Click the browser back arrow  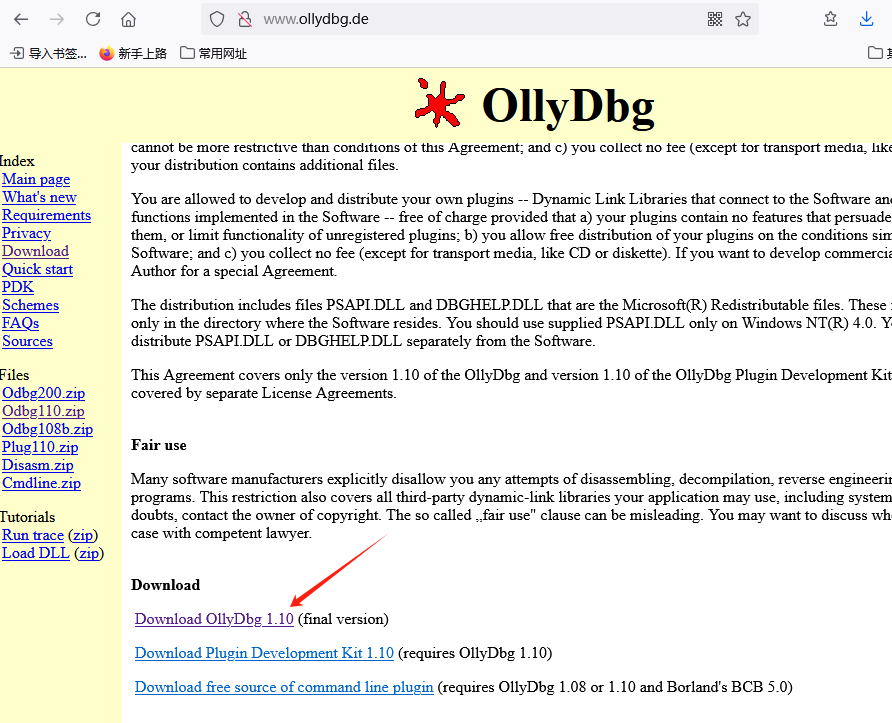(x=21, y=19)
